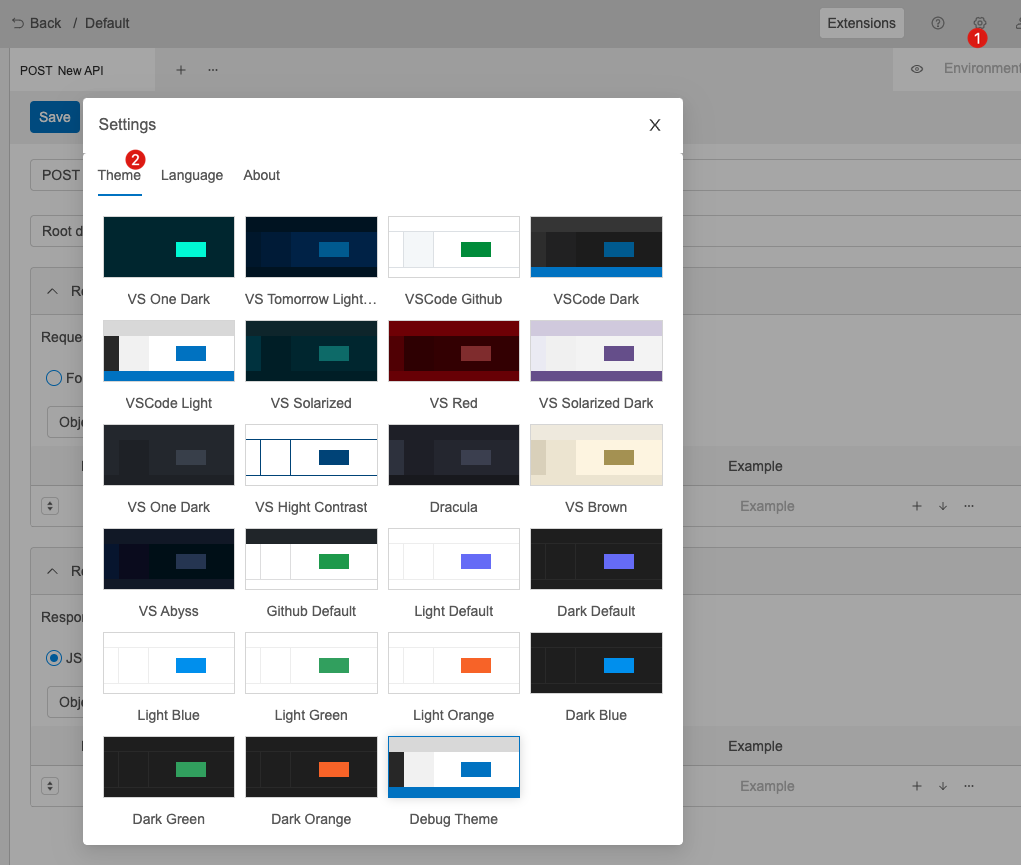The image size is (1021, 865).
Task: Apply the Github Default theme
Action: click(311, 559)
